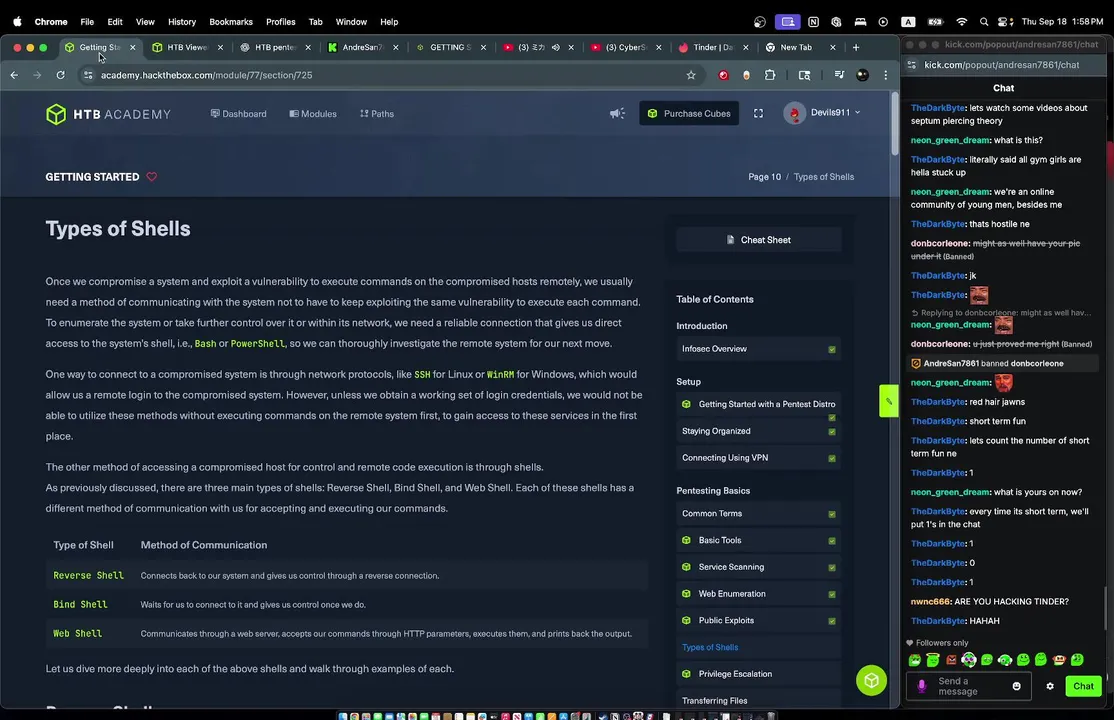Toggle Basic Tools completion checkbox
Image resolution: width=1114 pixels, height=720 pixels.
(x=831, y=541)
